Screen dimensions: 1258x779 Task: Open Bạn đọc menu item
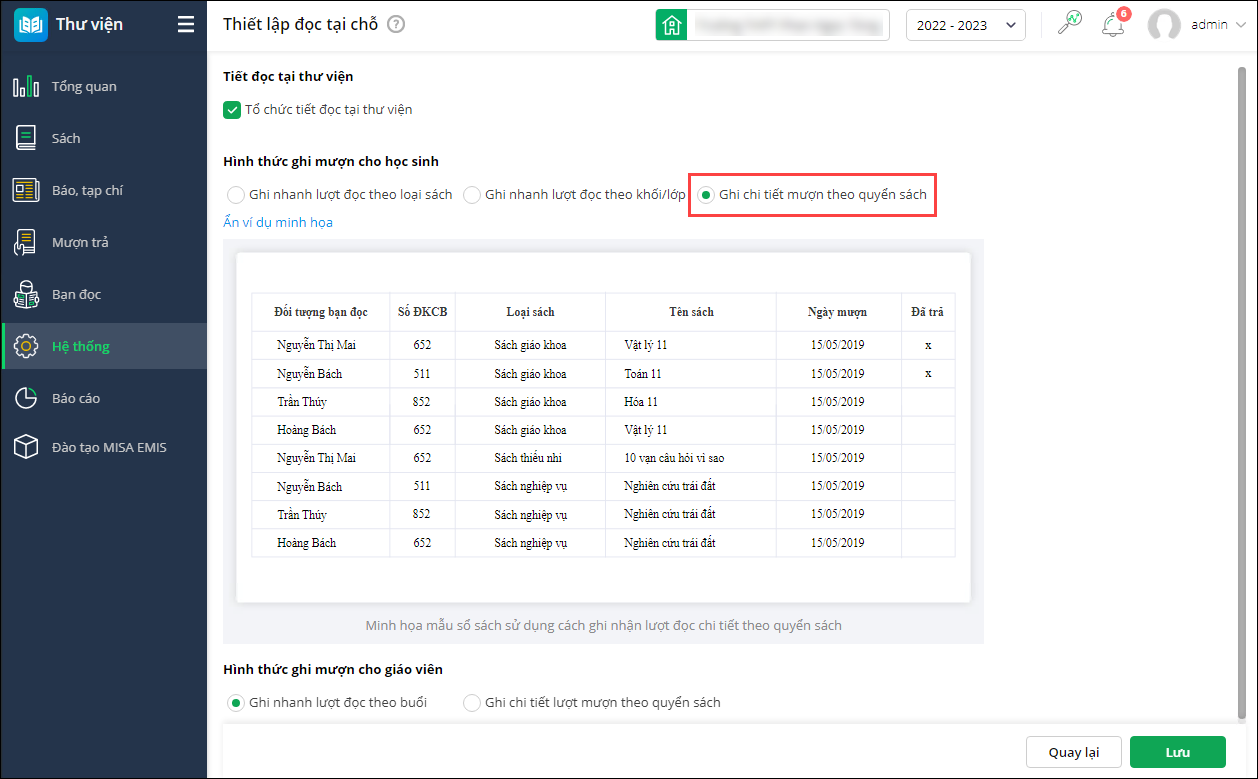[x=104, y=294]
